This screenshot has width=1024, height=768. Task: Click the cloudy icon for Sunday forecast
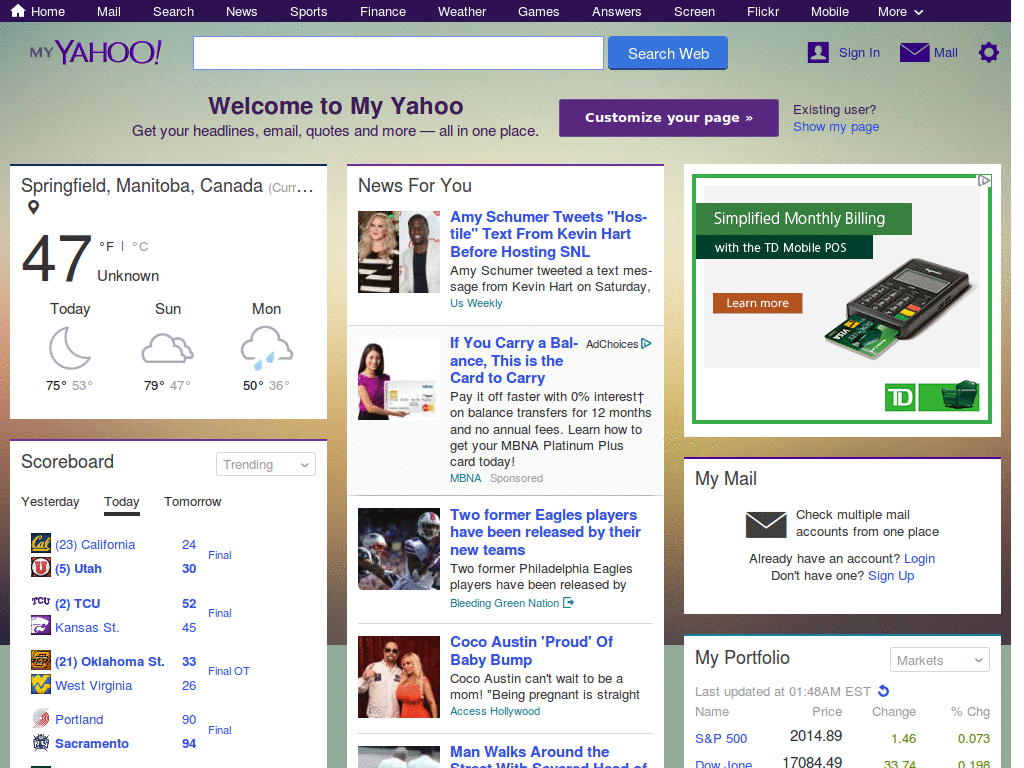tap(168, 348)
